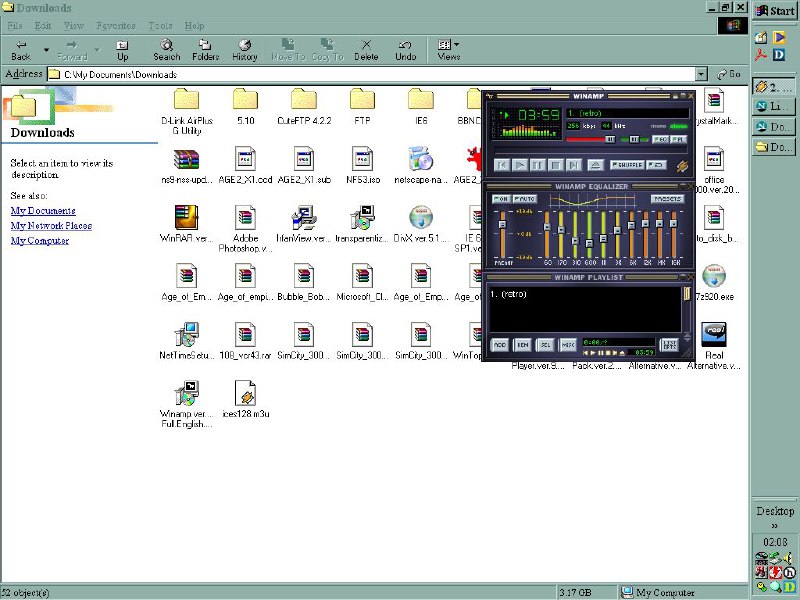Select the D-Link AirPlus G Utility folder
Image resolution: width=800 pixels, height=600 pixels.
187,111
